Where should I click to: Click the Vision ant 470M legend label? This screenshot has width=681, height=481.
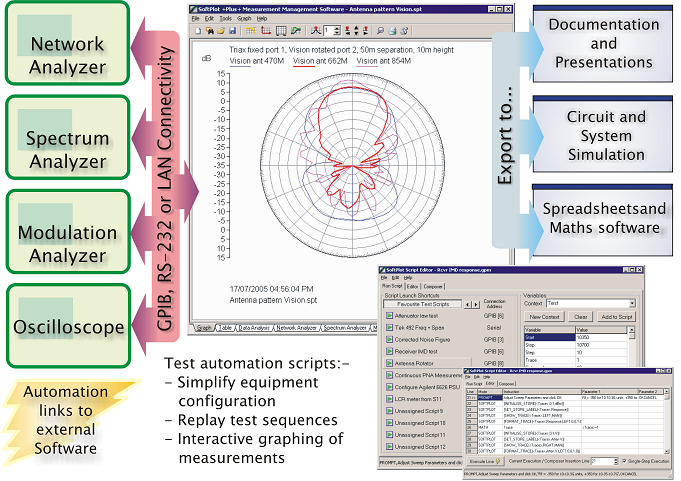click(x=257, y=61)
